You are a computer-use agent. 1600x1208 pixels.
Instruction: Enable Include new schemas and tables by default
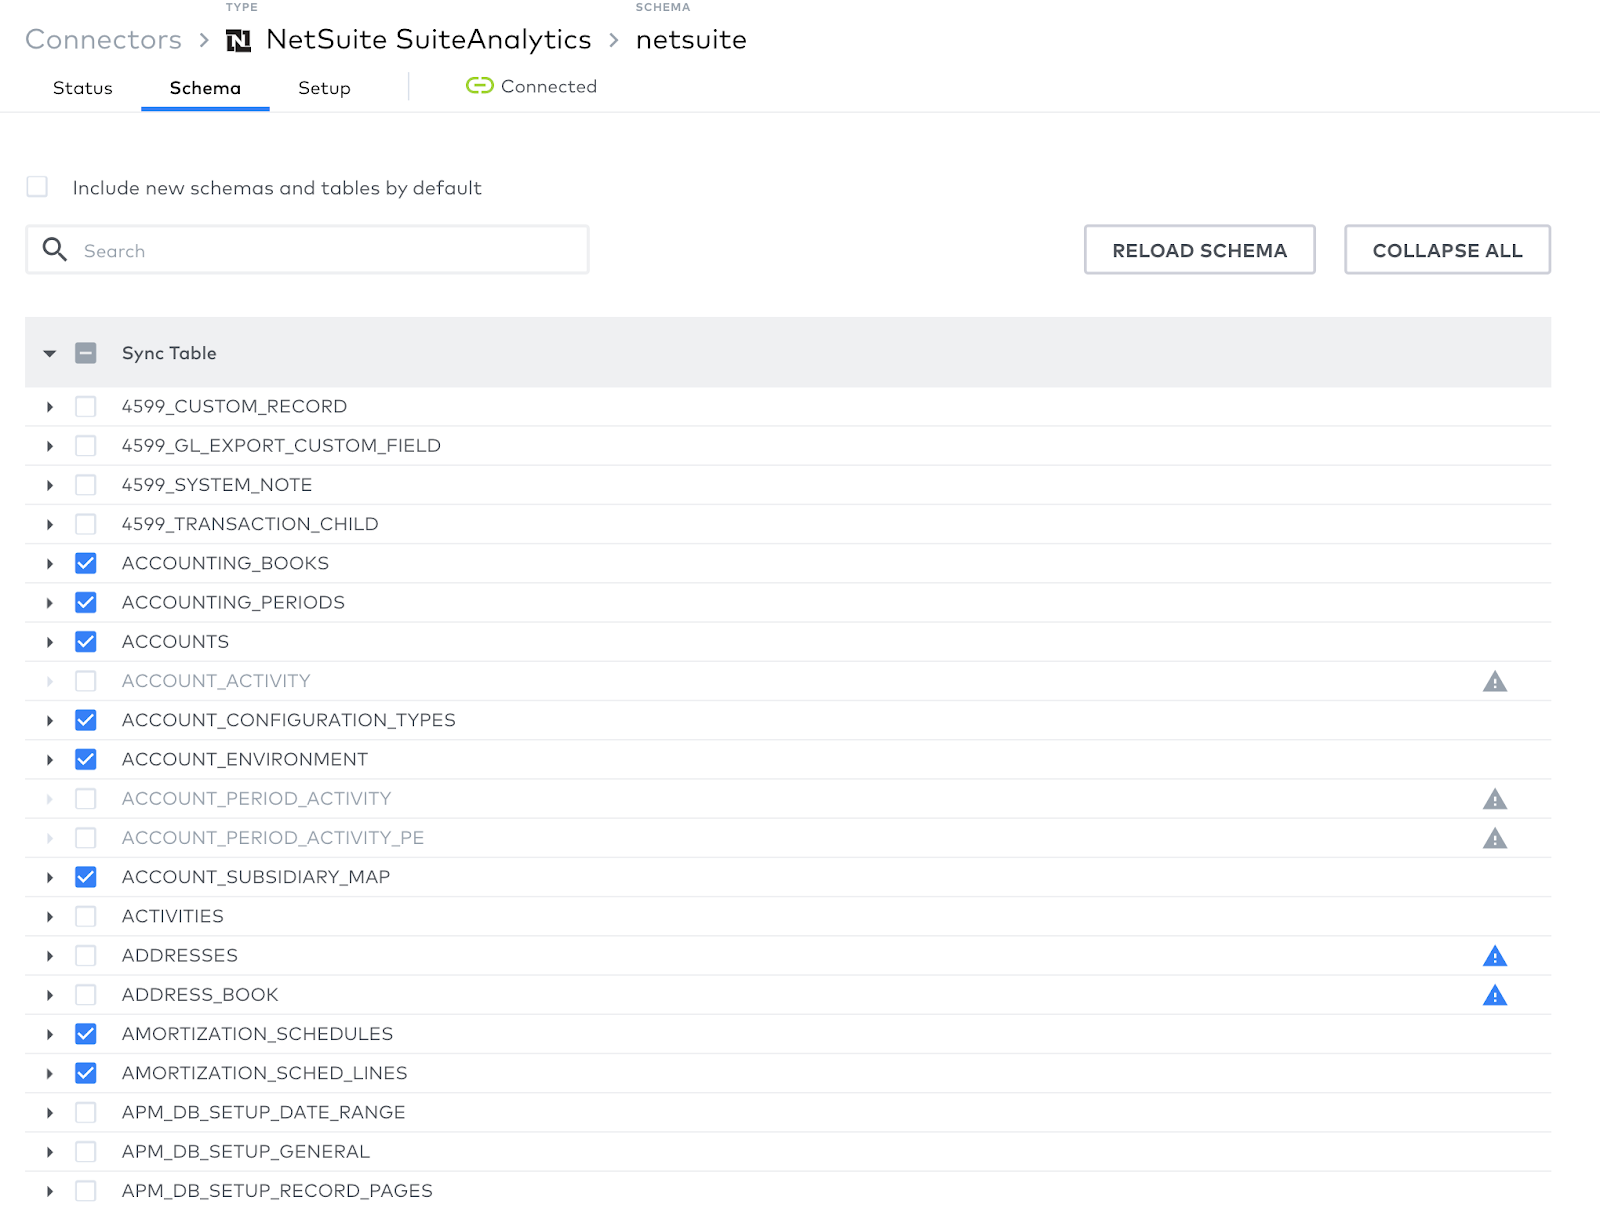(x=37, y=187)
